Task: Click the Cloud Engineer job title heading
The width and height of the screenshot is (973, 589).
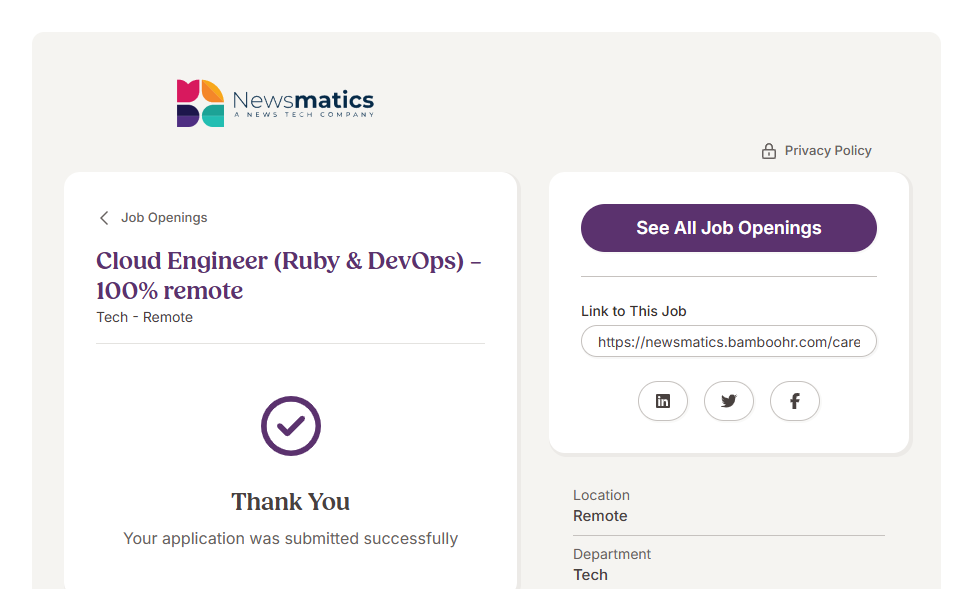Action: tap(288, 275)
